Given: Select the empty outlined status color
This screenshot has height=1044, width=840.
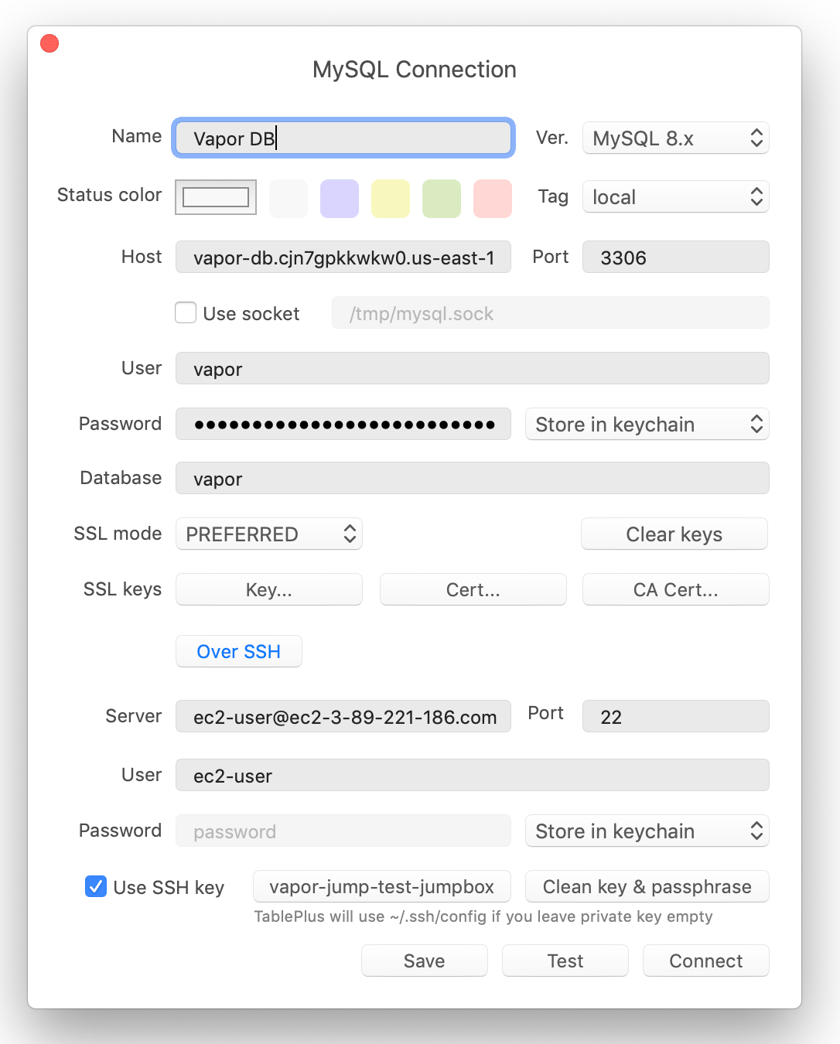Looking at the screenshot, I should [x=216, y=197].
